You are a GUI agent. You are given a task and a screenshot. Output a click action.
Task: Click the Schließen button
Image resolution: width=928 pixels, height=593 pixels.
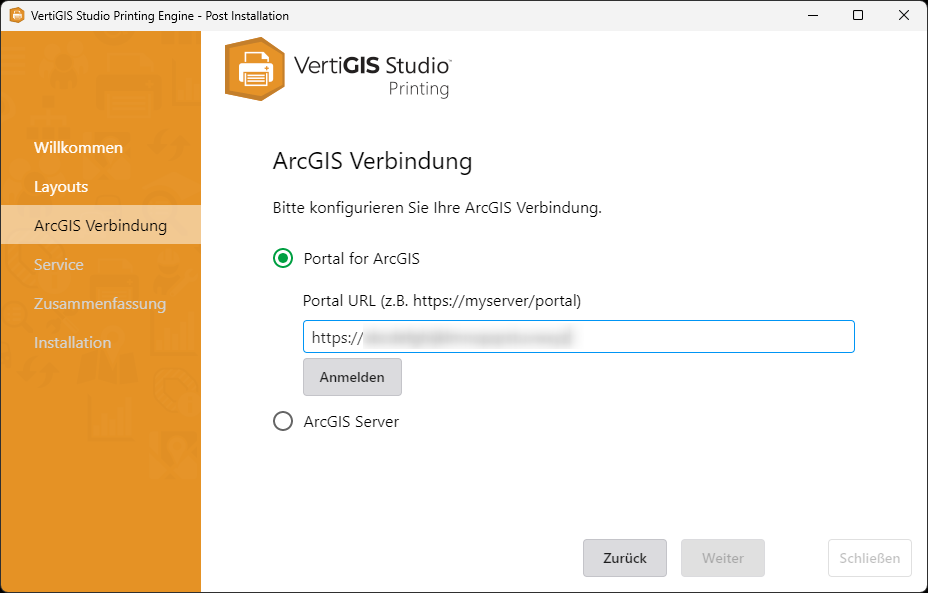(869, 558)
